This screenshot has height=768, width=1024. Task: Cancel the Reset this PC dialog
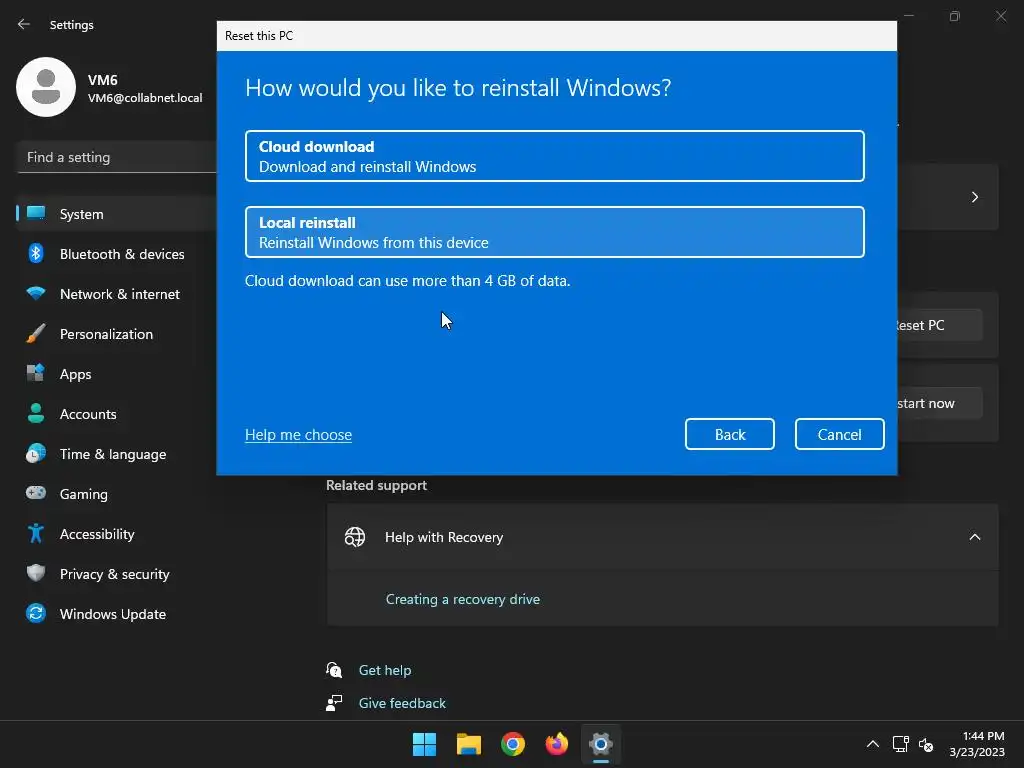[x=839, y=434]
